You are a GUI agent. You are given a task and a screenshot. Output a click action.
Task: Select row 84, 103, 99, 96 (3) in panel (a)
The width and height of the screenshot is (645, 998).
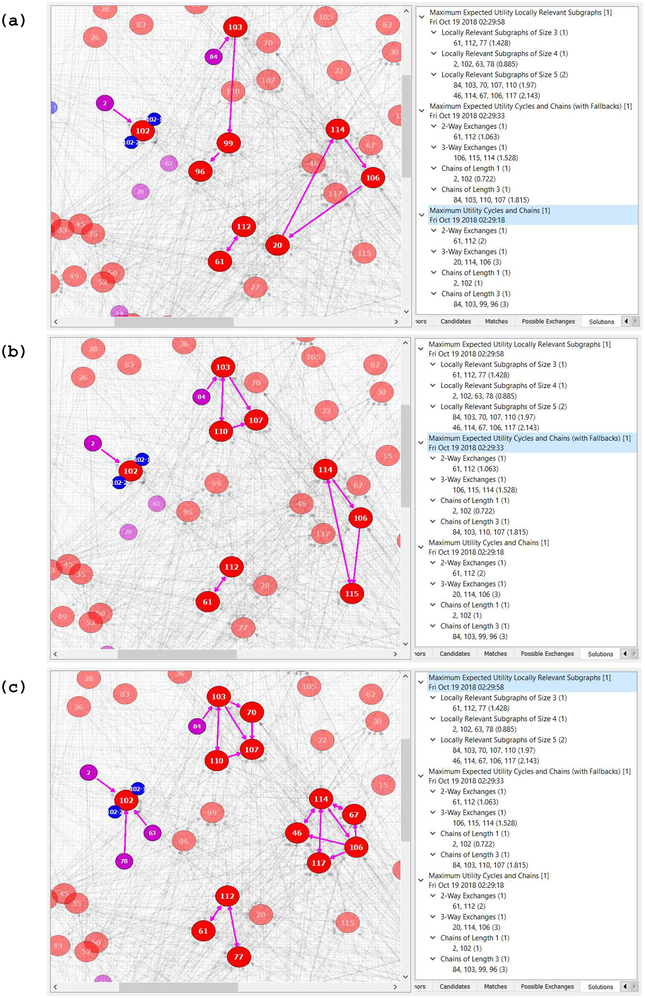(481, 304)
